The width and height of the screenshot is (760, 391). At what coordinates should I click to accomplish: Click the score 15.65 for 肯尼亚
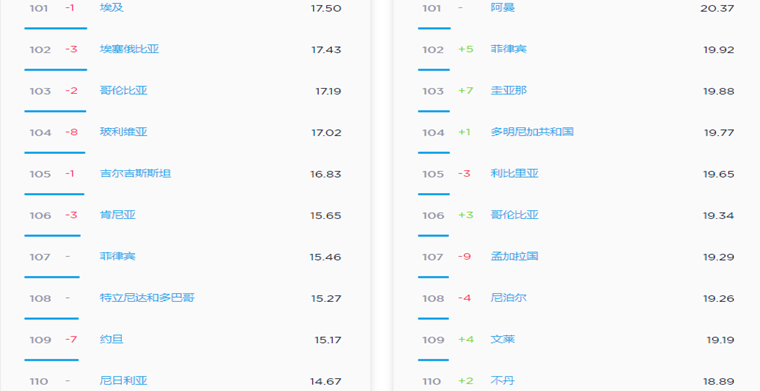point(326,216)
